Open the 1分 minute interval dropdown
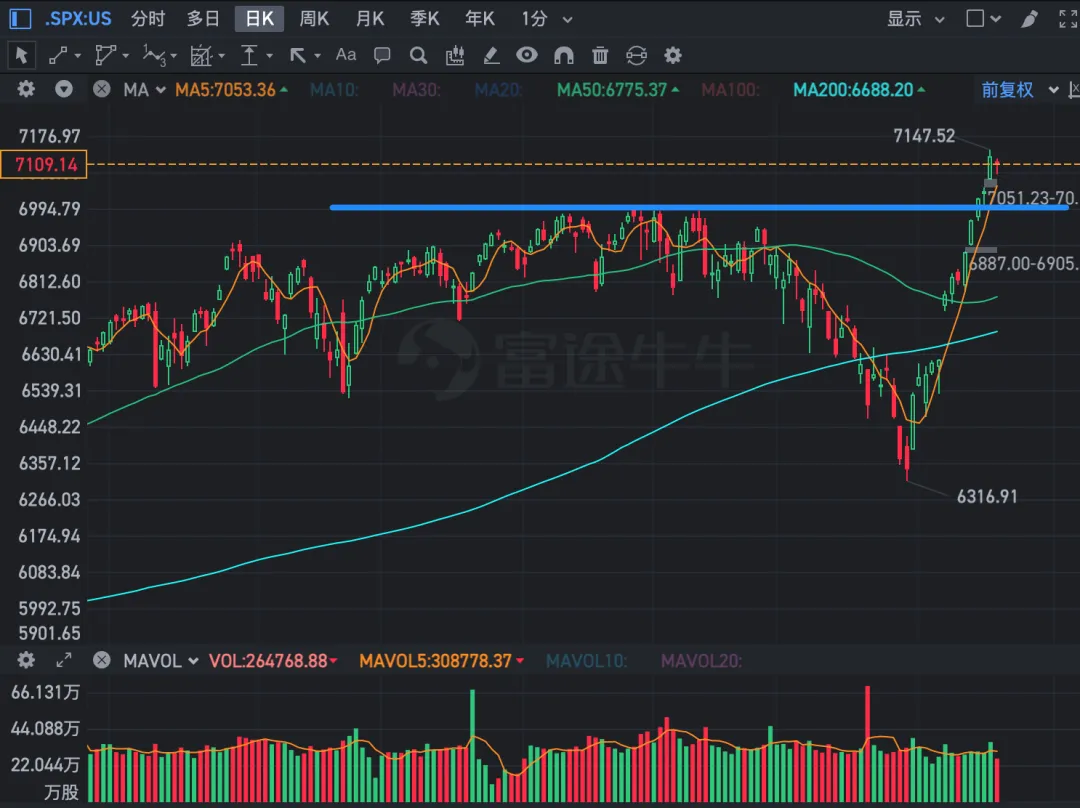The image size is (1080, 808). (547, 19)
